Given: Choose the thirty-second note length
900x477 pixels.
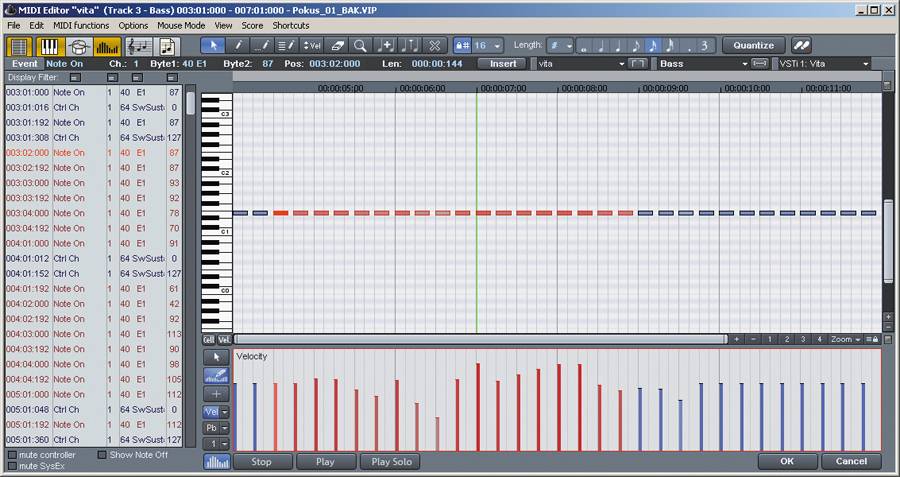Looking at the screenshot, I should coord(670,46).
